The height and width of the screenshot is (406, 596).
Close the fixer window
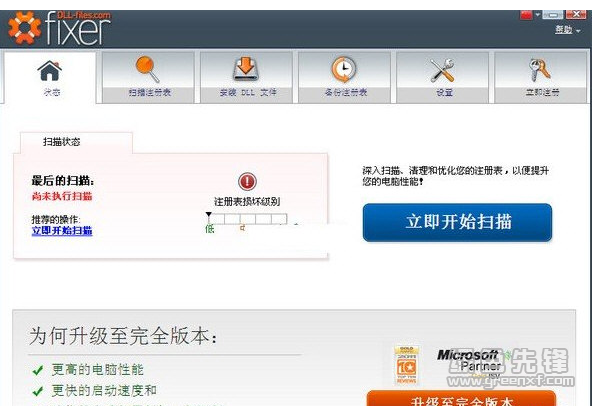click(576, 14)
